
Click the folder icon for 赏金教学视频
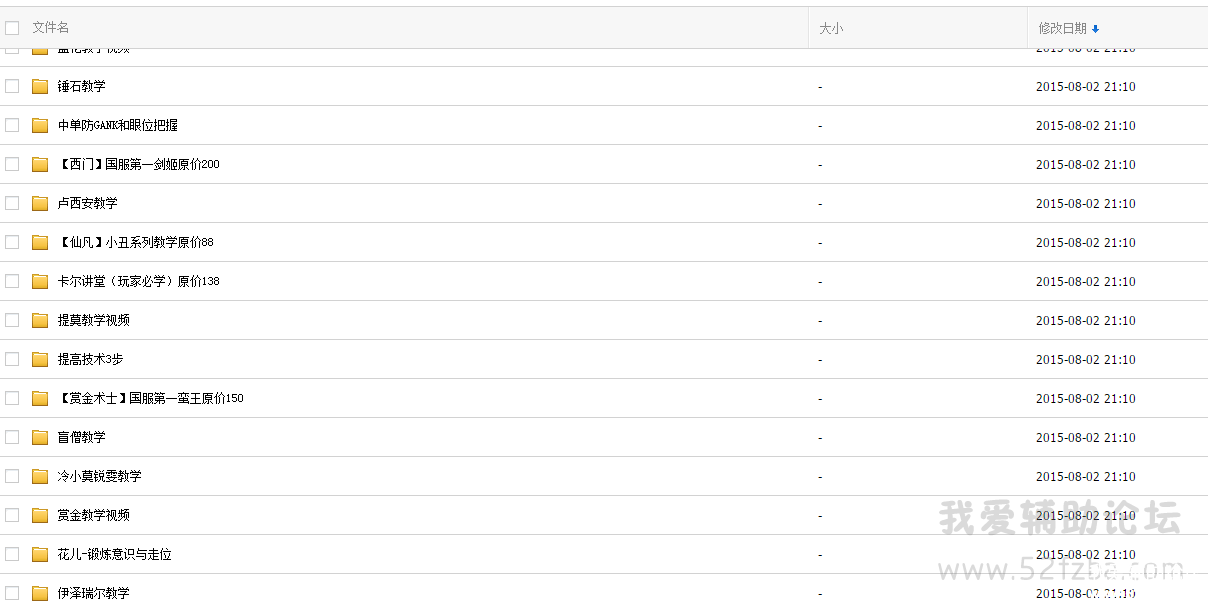coord(40,515)
